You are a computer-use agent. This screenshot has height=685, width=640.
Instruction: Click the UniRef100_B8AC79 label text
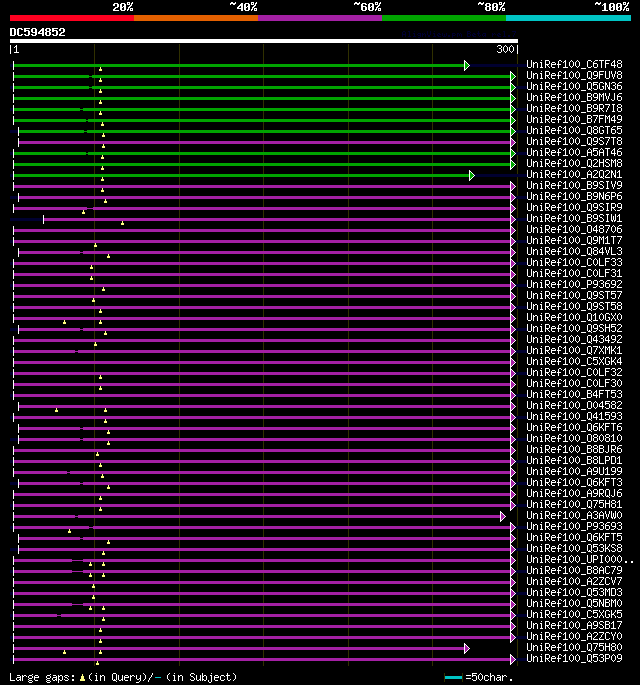[574, 570]
